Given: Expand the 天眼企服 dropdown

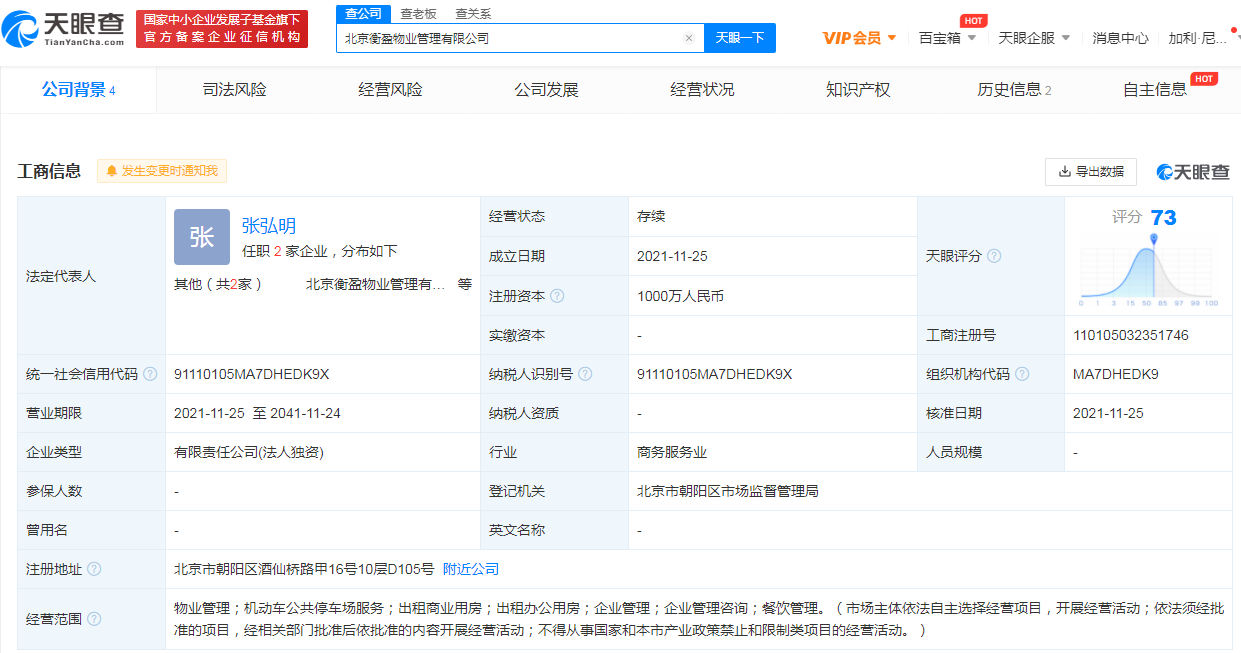Looking at the screenshot, I should tap(1034, 38).
